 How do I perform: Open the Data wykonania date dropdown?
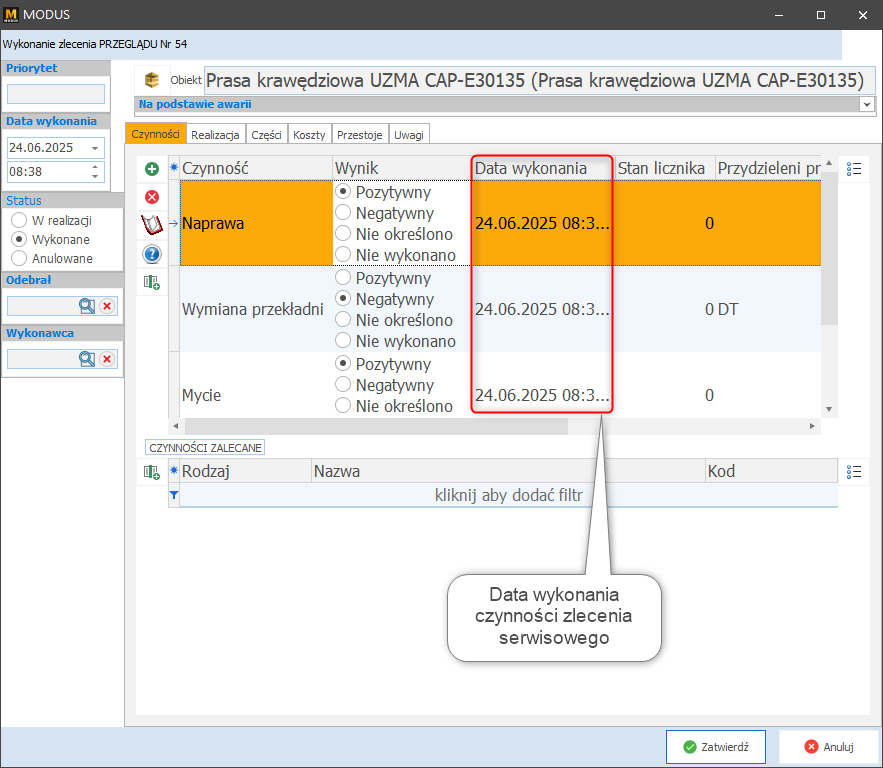(95, 148)
